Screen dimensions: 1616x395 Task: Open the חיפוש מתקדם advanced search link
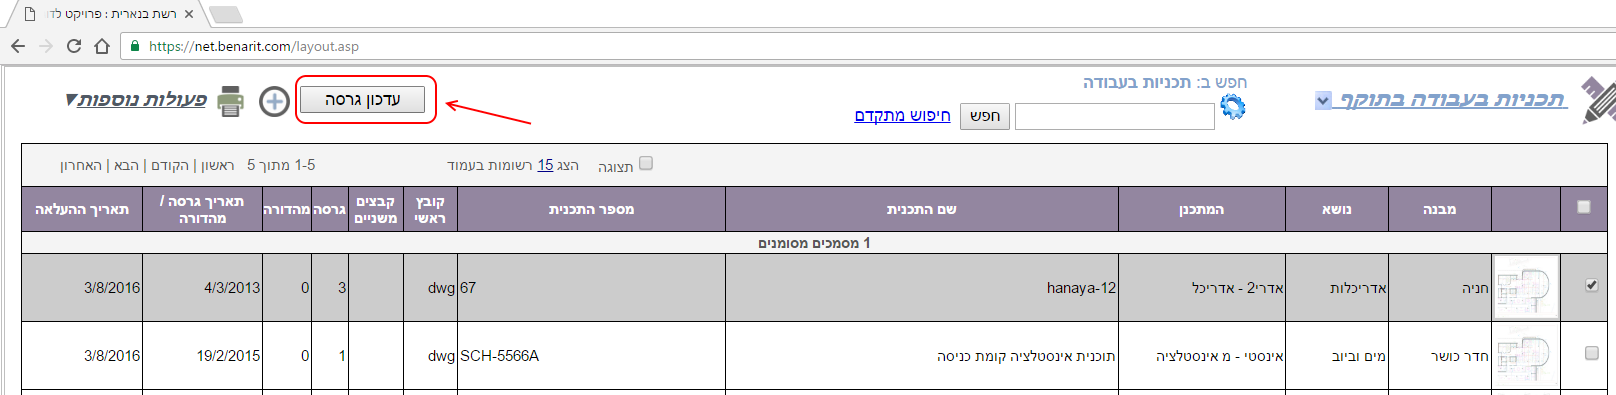pyautogui.click(x=902, y=115)
